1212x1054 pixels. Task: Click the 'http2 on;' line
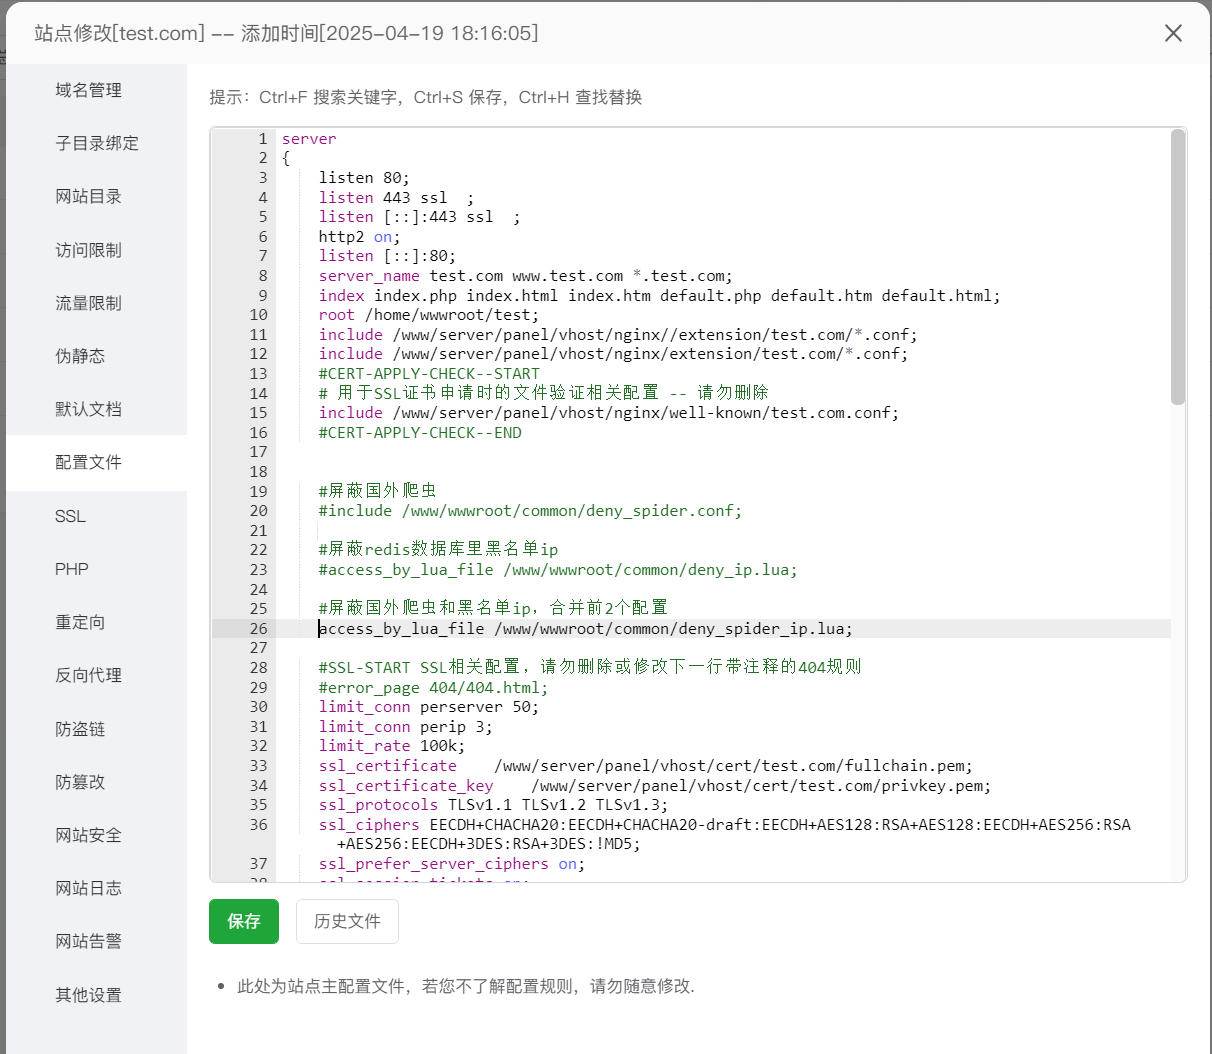click(359, 237)
